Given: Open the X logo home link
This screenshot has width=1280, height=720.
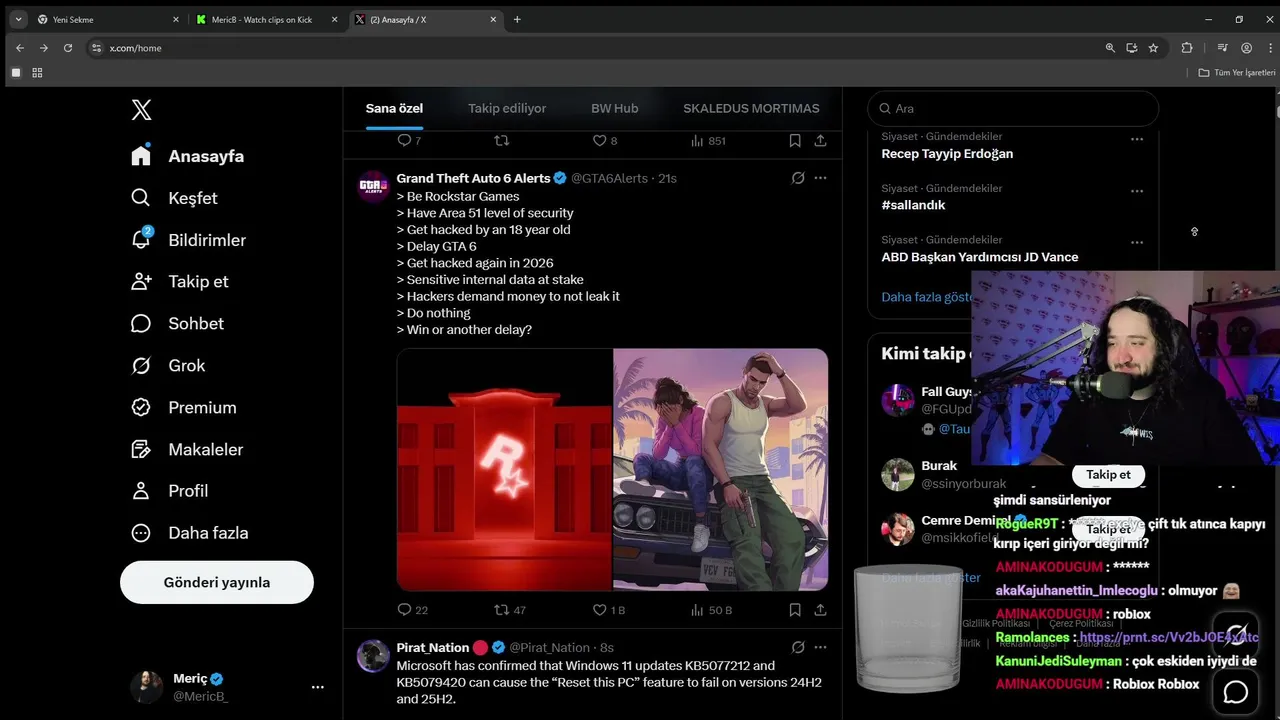Looking at the screenshot, I should [141, 110].
